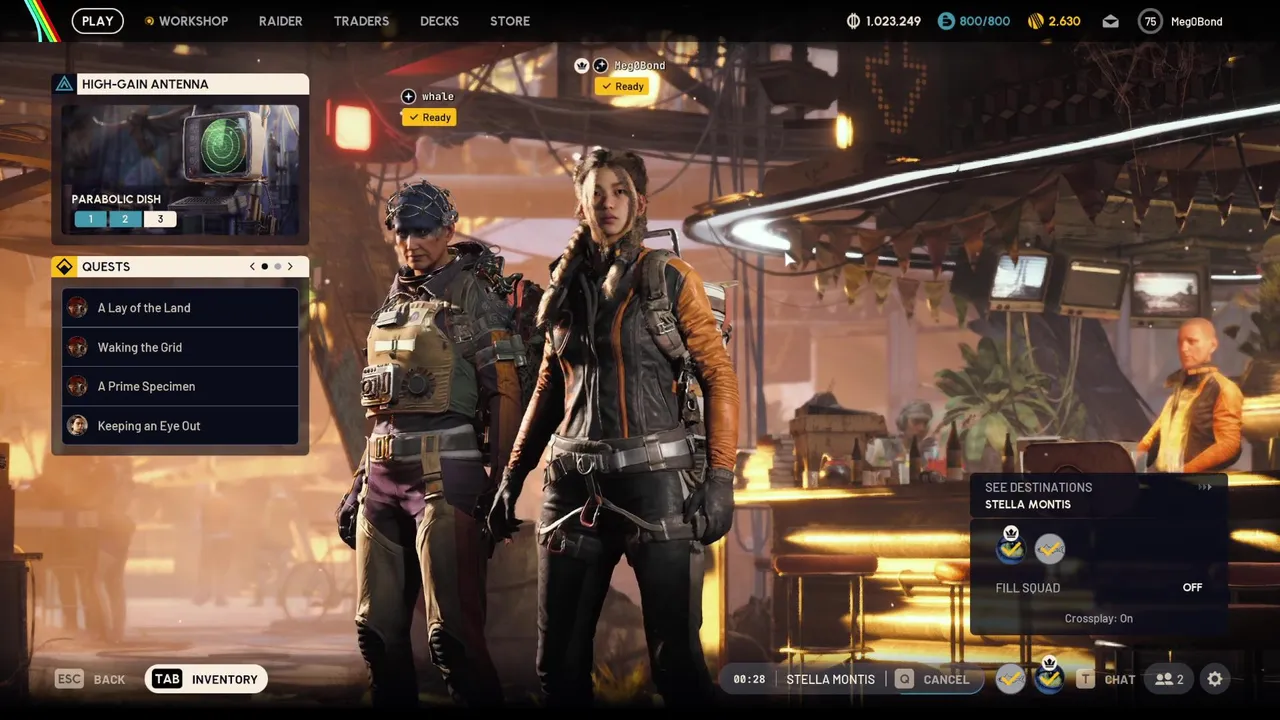
Task: Click the A Lay of the Land quest-giver portrait
Action: [x=77, y=308]
